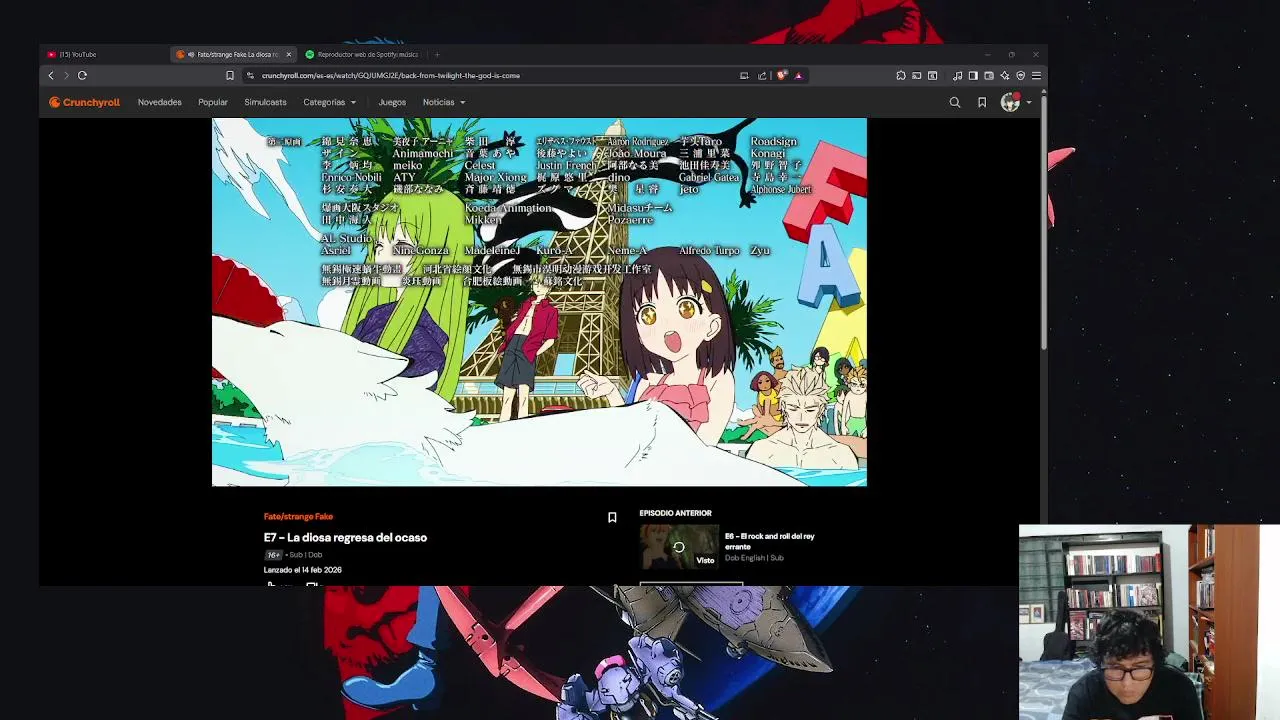Switch to the YouTube tab
The height and width of the screenshot is (720, 1280).
click(105, 54)
